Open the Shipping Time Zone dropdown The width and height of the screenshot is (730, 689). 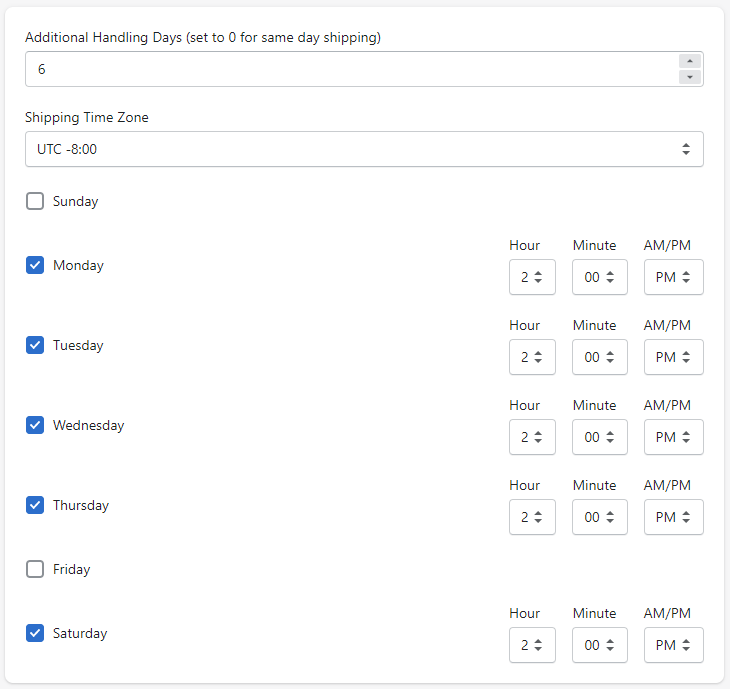(x=364, y=149)
